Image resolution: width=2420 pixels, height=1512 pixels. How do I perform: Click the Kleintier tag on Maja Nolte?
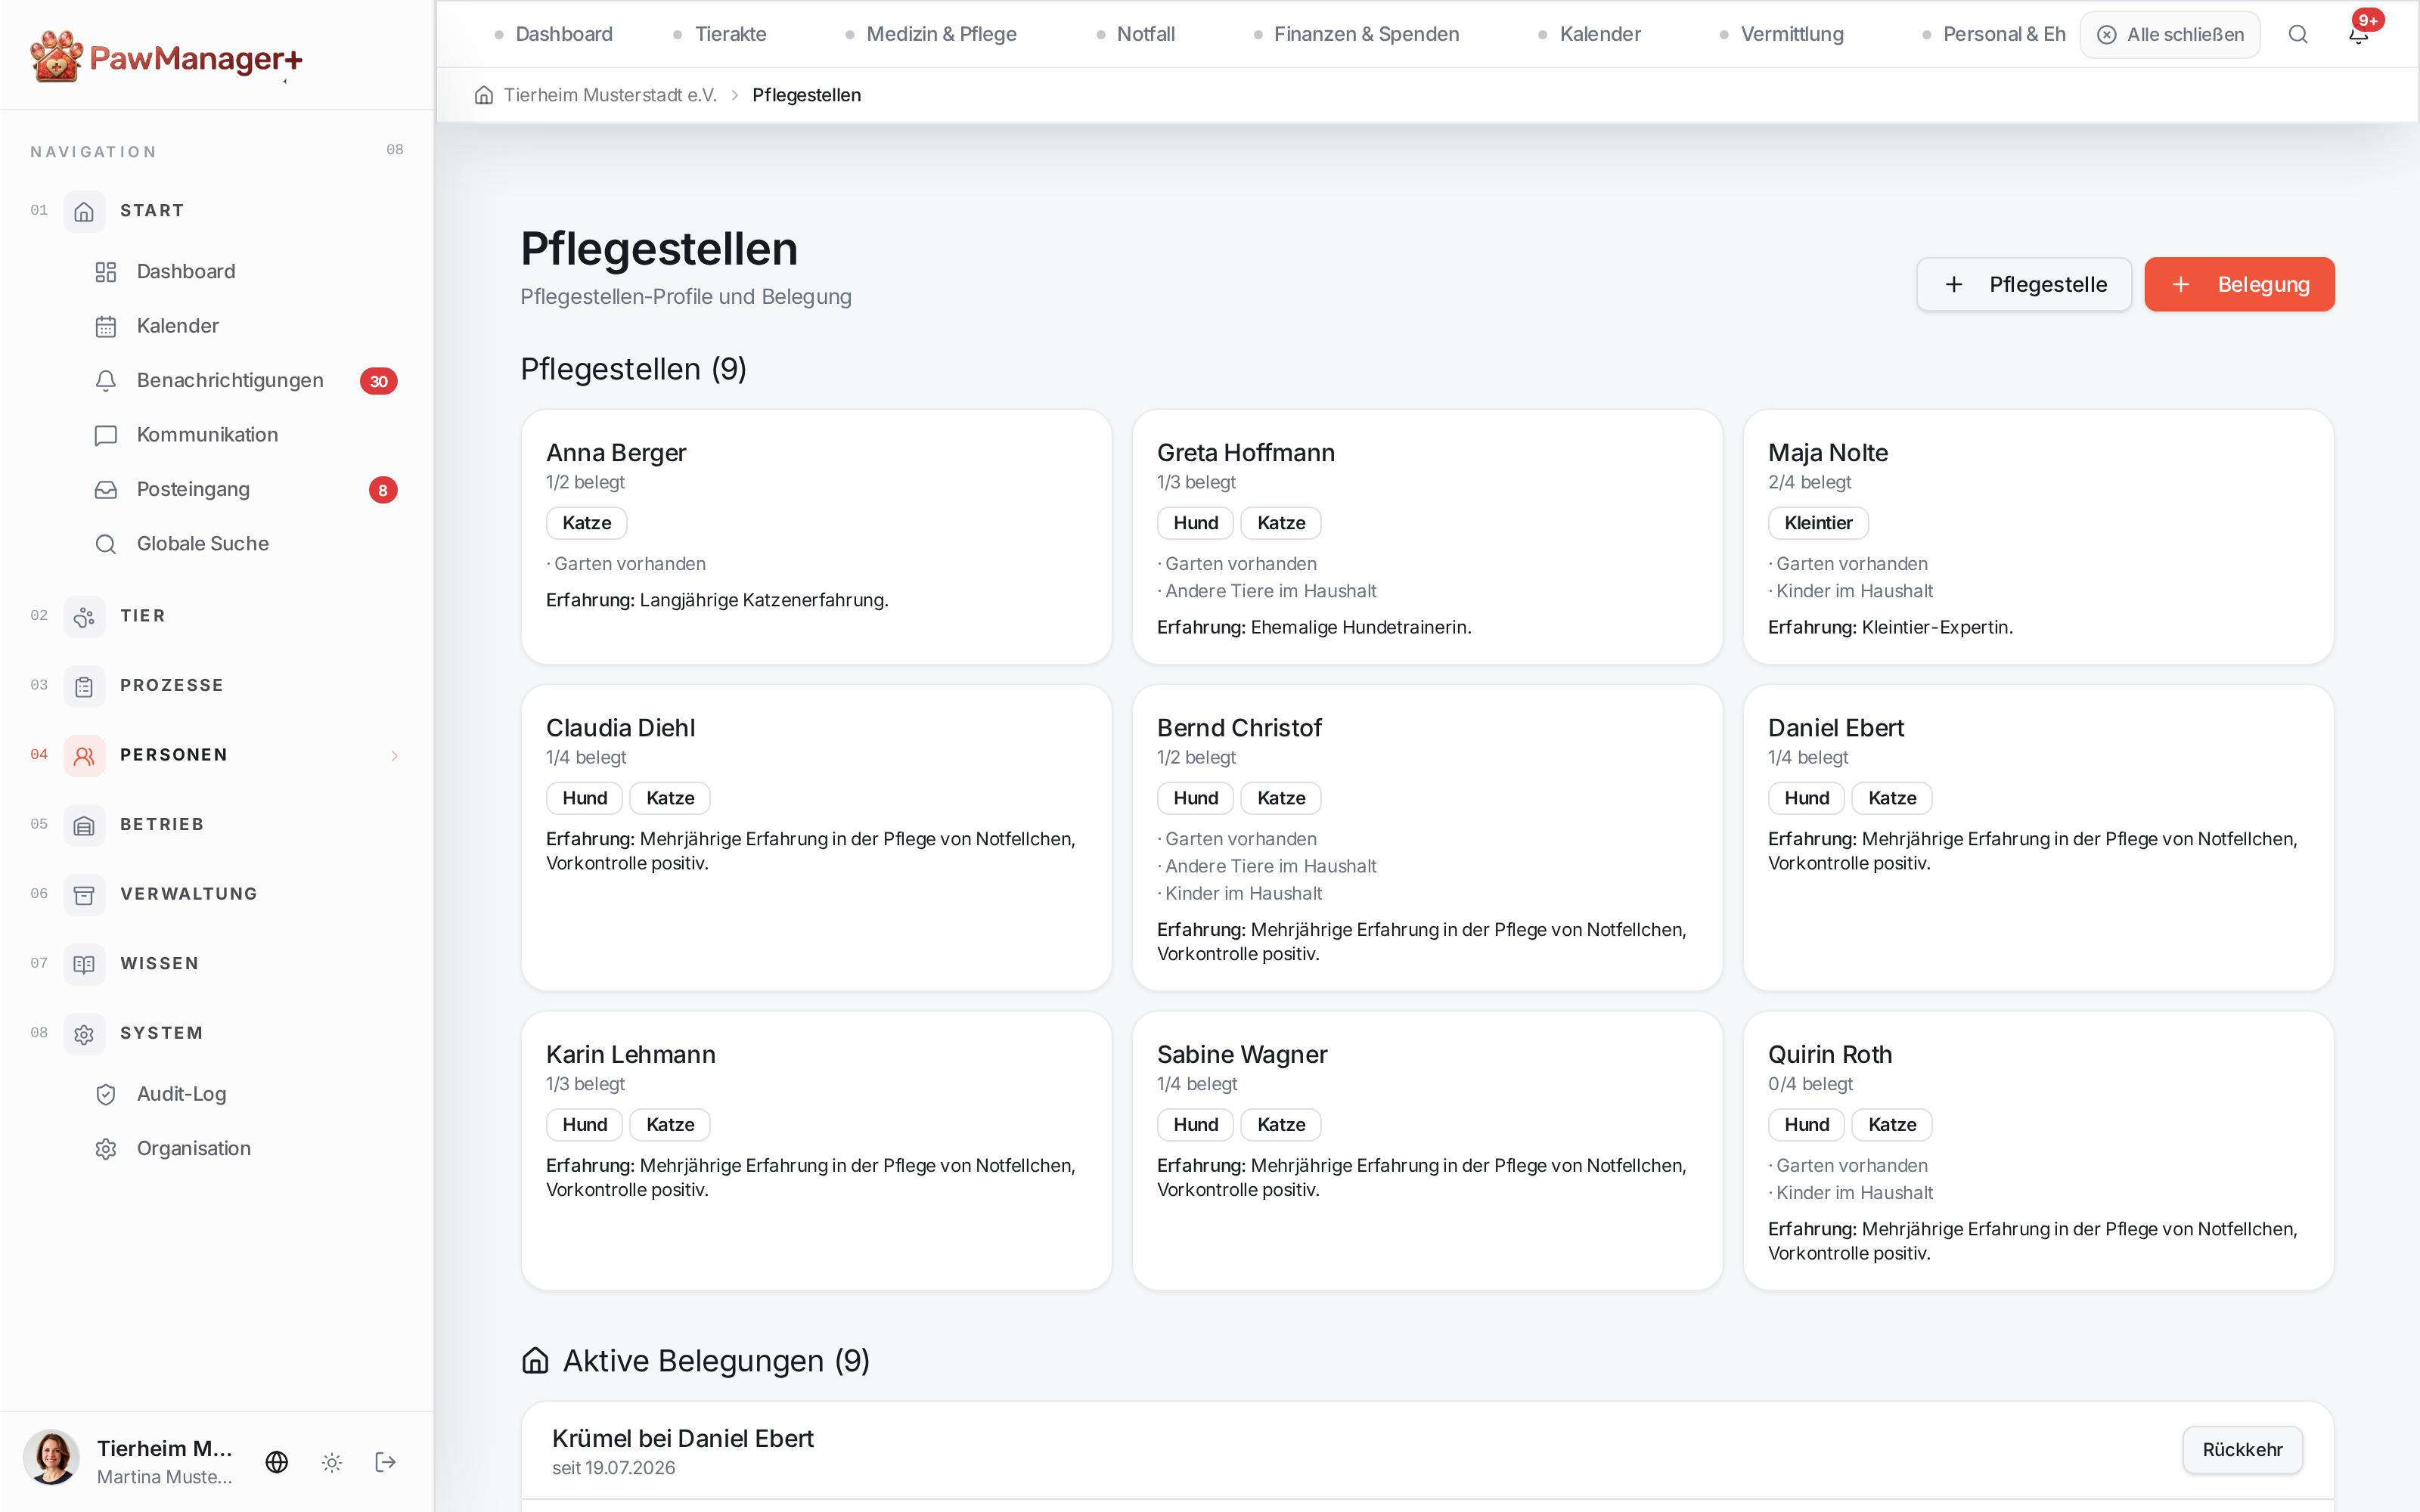[1818, 523]
